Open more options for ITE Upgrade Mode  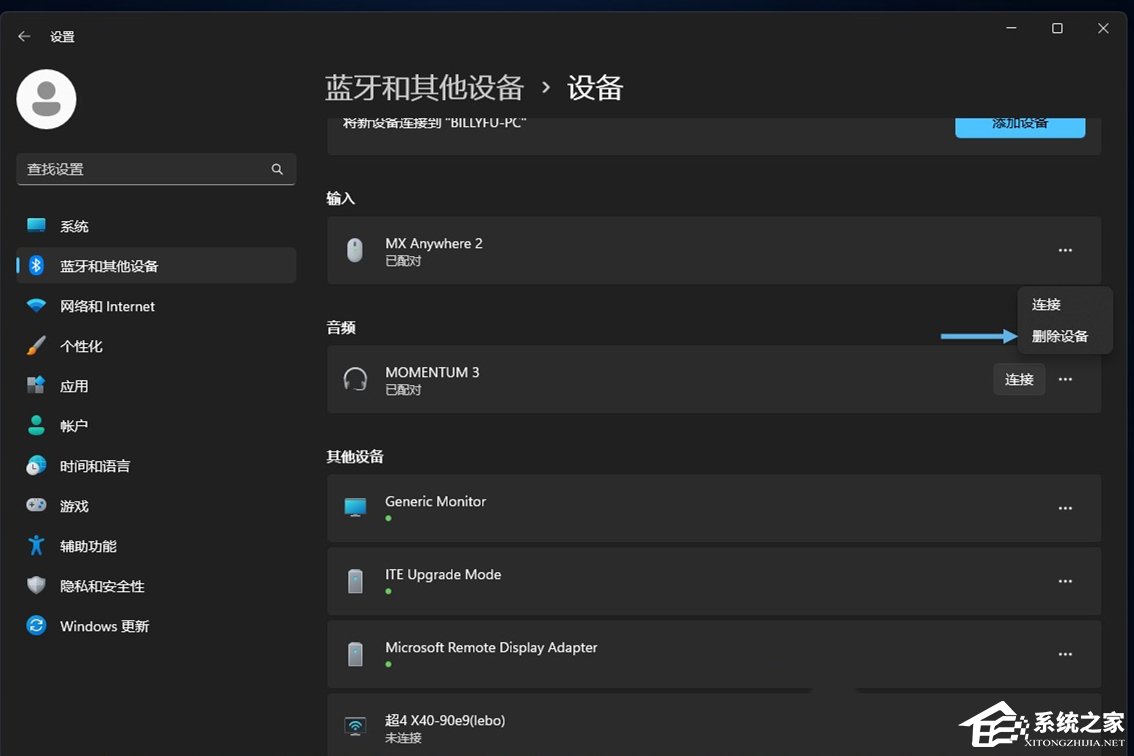click(1065, 582)
